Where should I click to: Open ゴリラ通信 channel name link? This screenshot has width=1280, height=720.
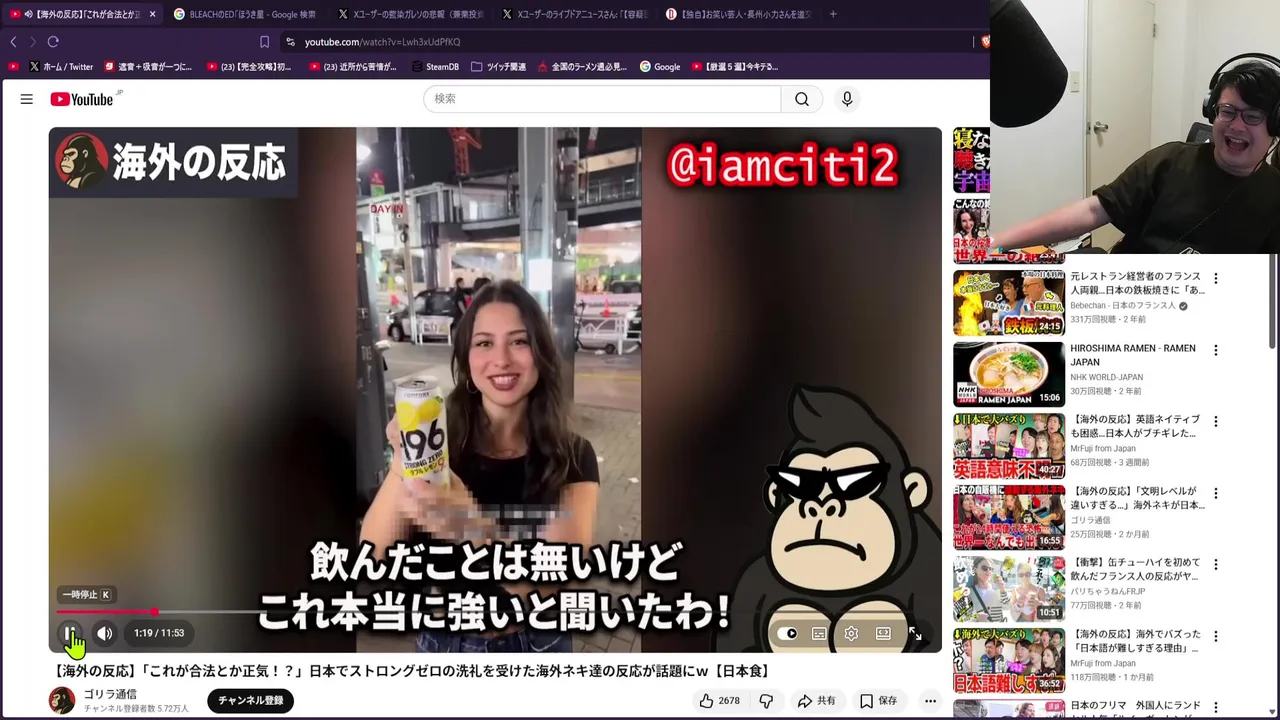pos(110,694)
